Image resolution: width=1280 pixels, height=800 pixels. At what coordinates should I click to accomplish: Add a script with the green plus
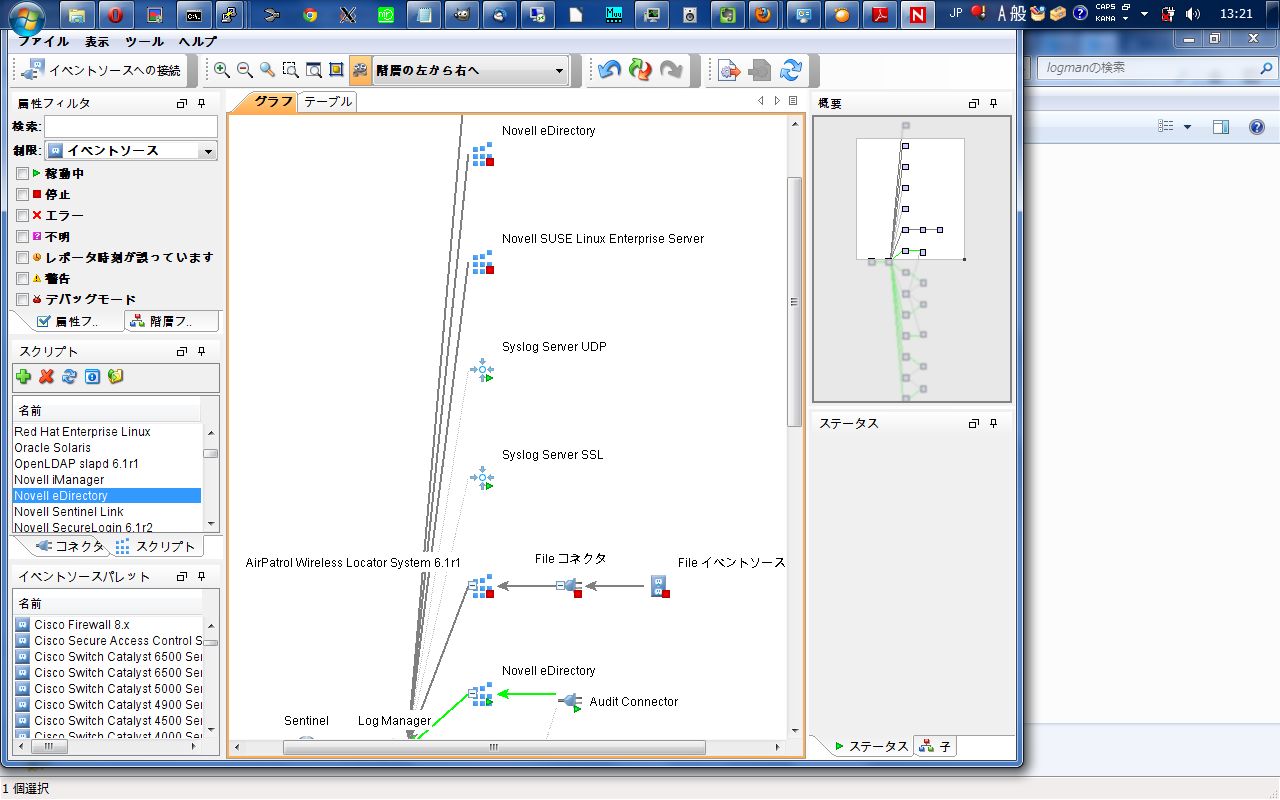[24, 377]
